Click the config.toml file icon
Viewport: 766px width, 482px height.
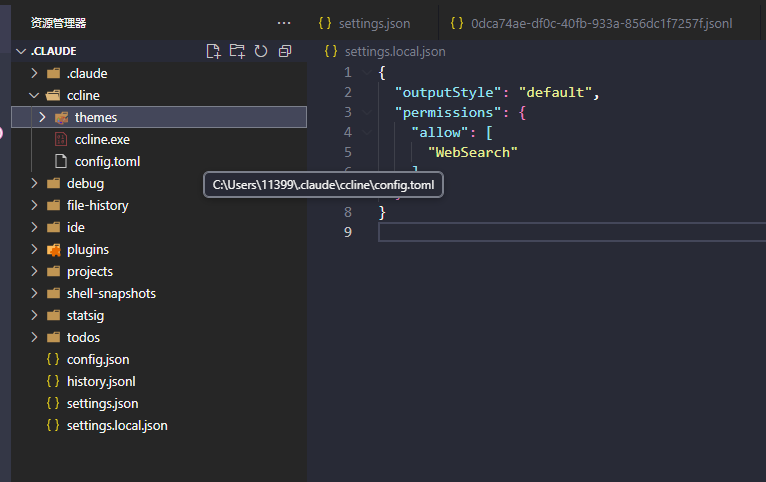click(61, 162)
